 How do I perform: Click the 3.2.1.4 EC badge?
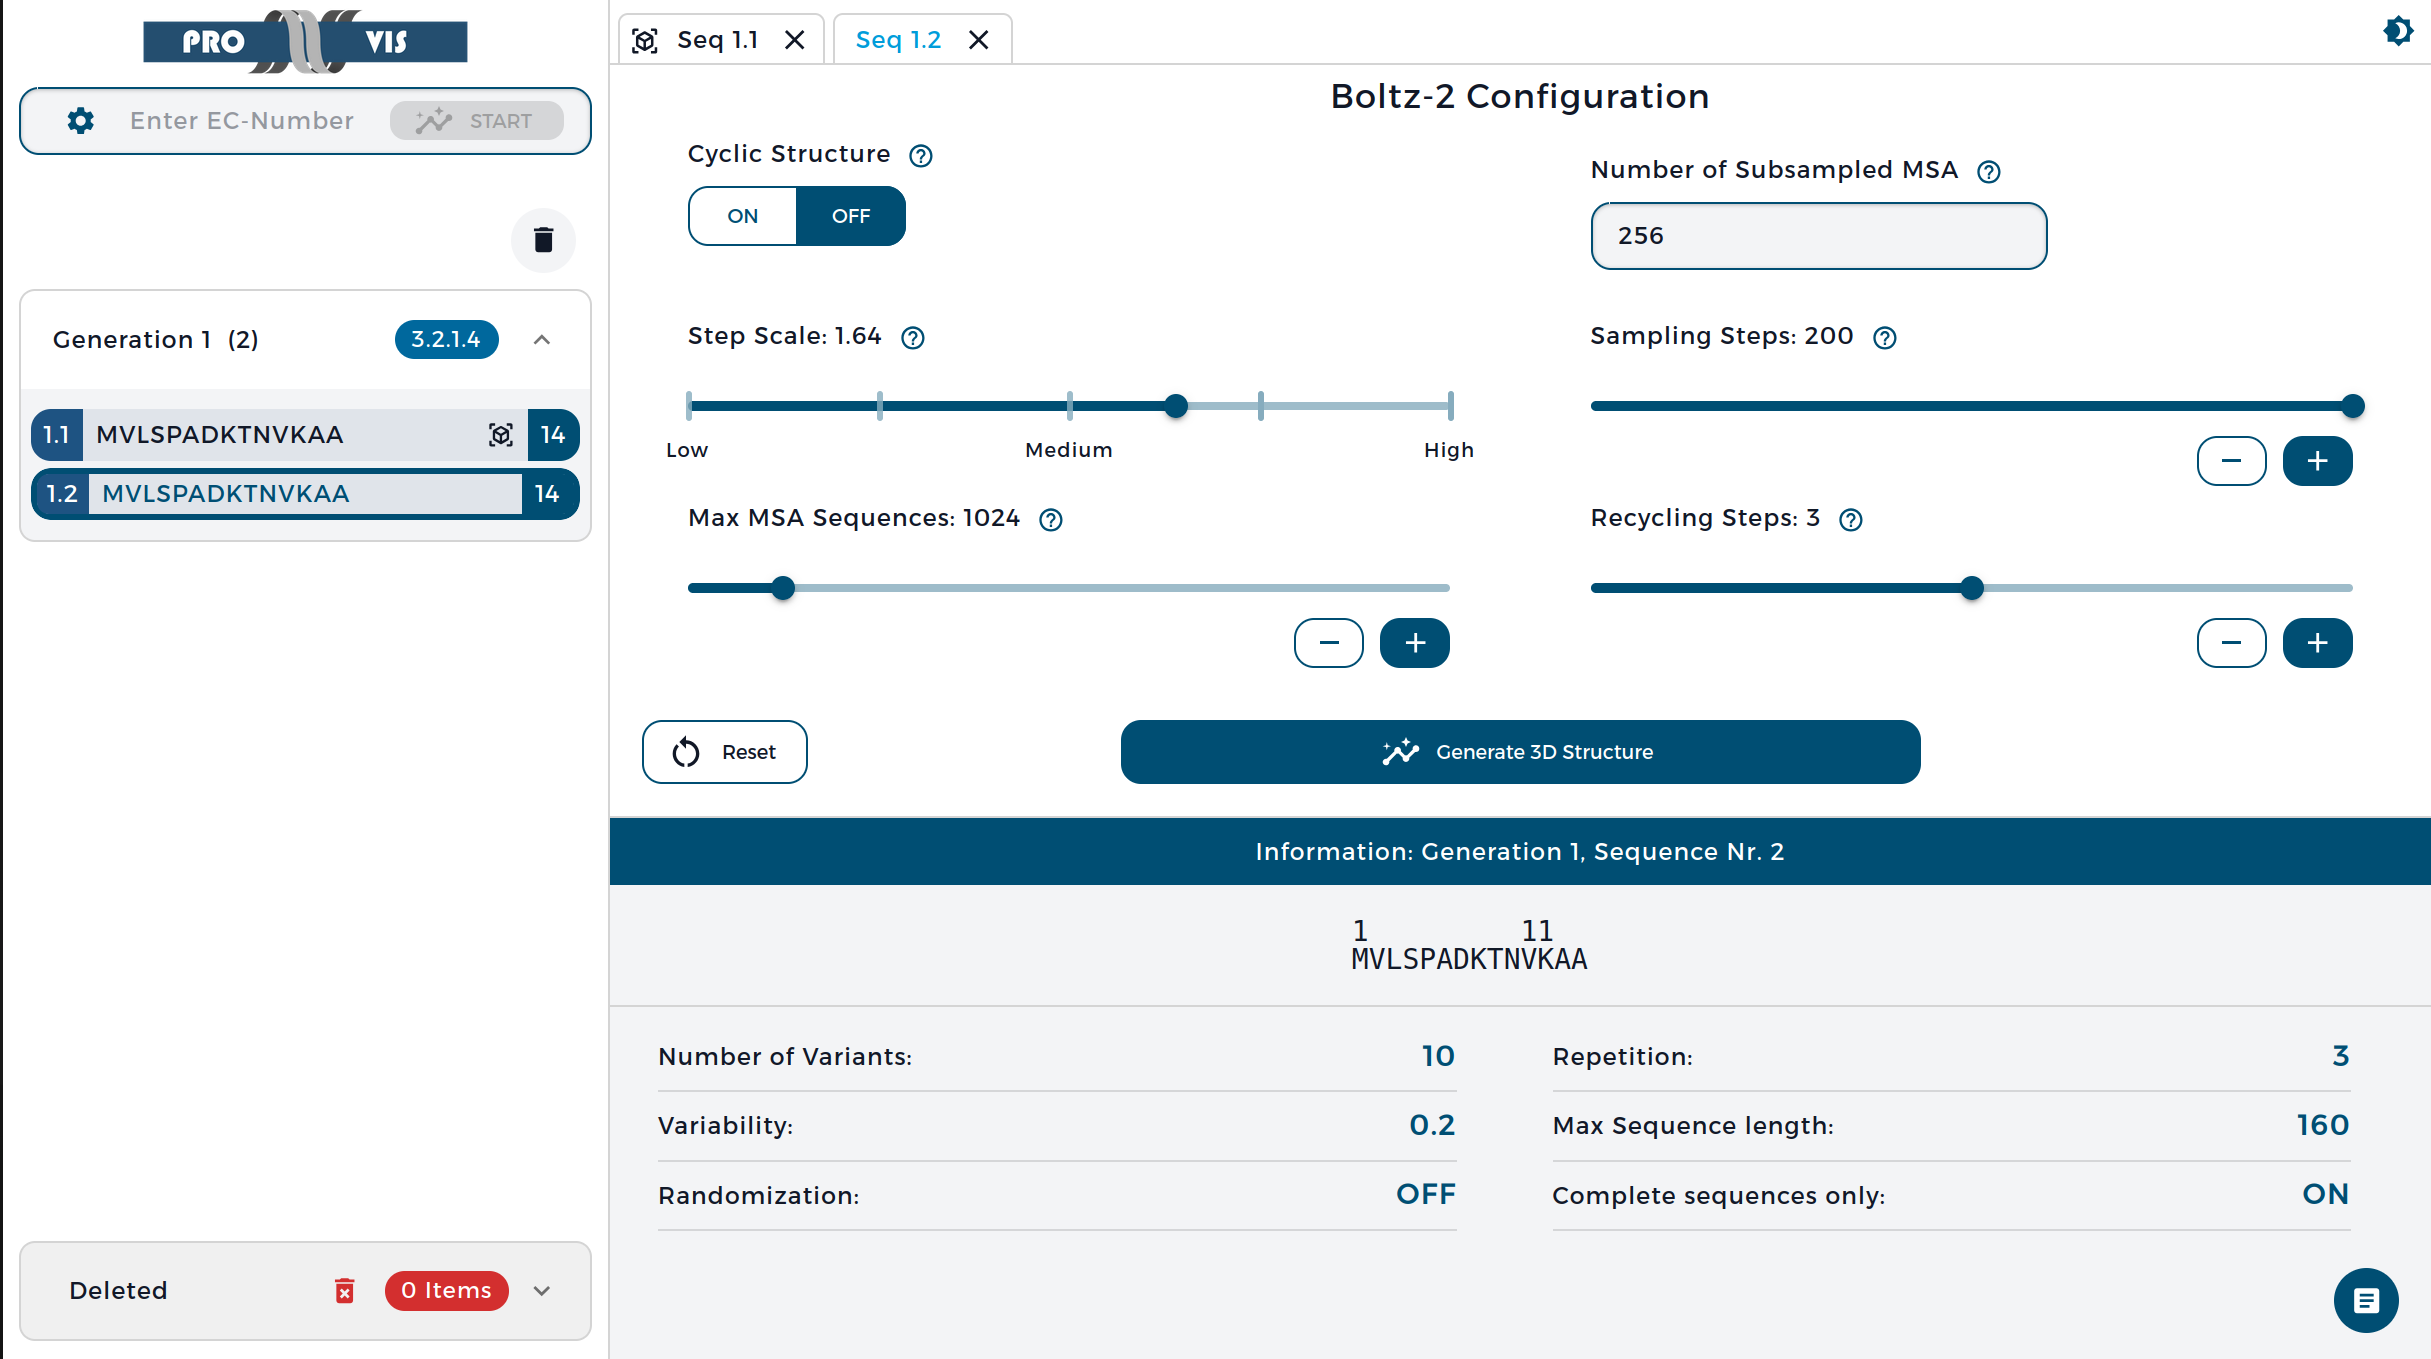446,340
